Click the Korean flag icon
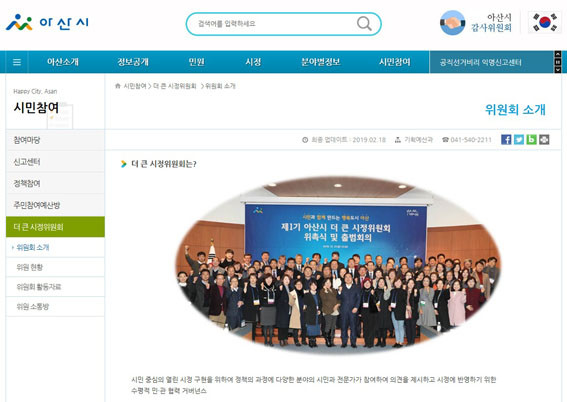 [x=545, y=22]
